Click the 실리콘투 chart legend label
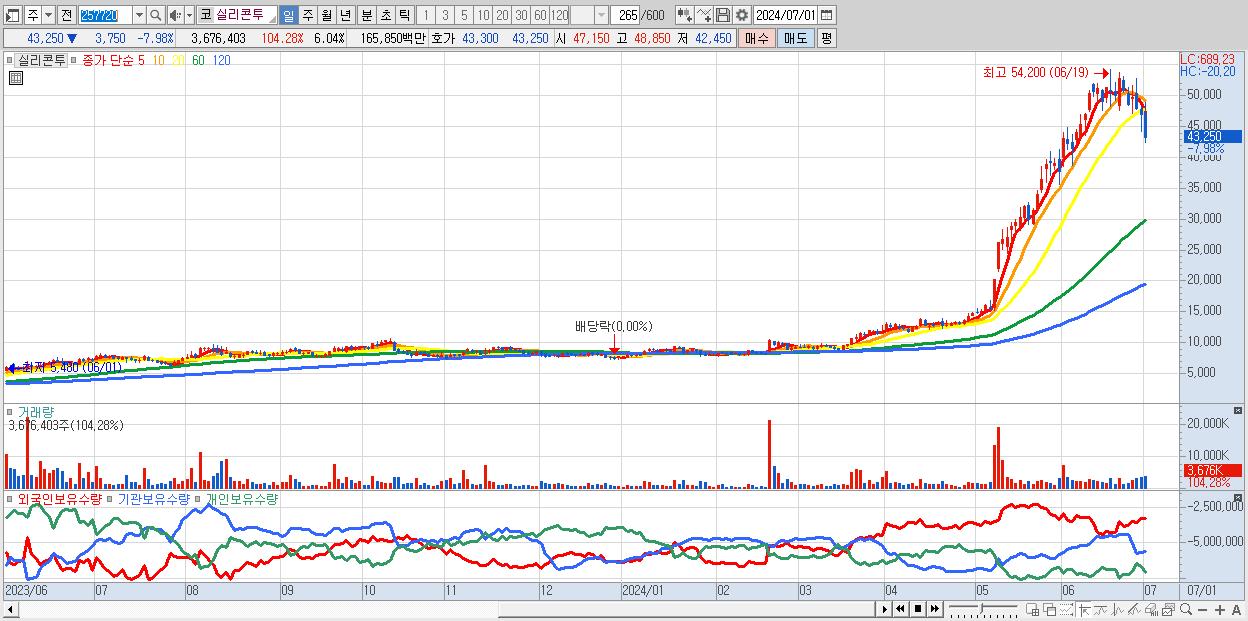Image resolution: width=1248 pixels, height=621 pixels. [42, 60]
